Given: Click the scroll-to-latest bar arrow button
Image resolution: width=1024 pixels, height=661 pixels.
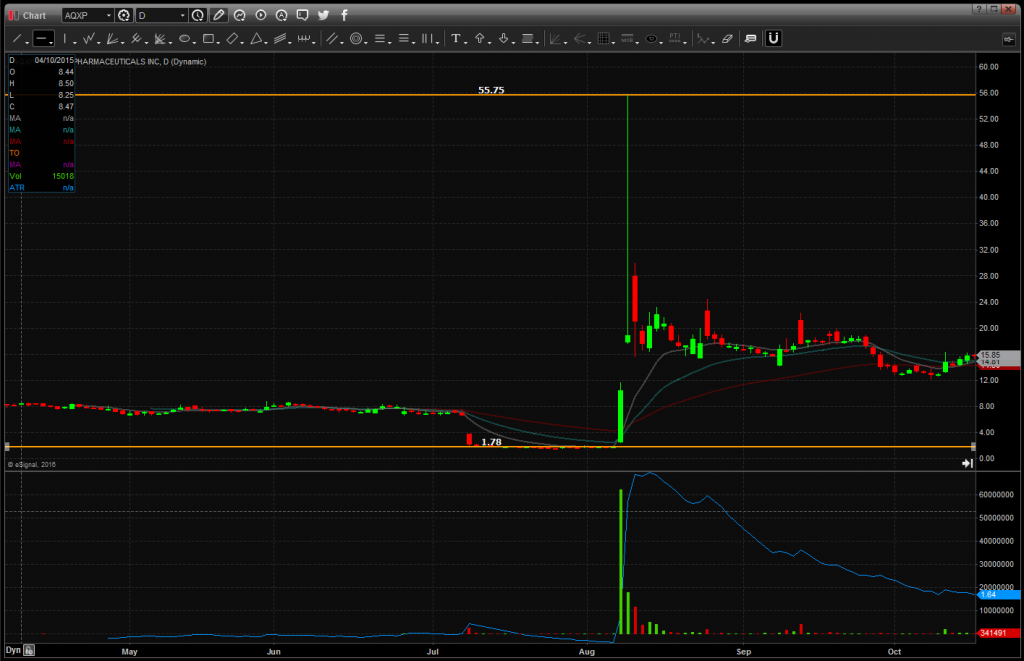Looking at the screenshot, I should pos(967,463).
